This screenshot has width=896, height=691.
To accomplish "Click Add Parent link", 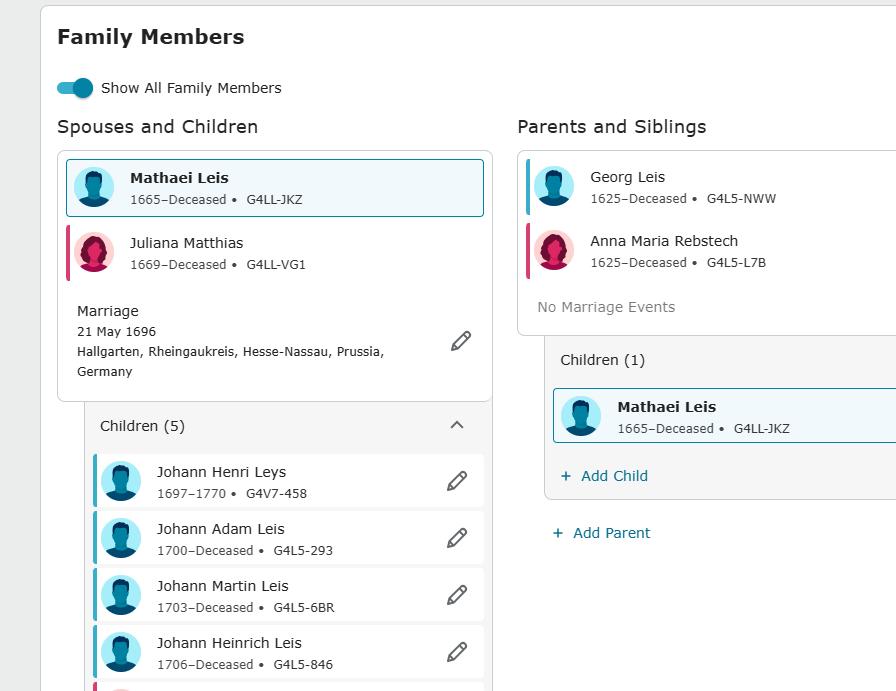I will 601,533.
